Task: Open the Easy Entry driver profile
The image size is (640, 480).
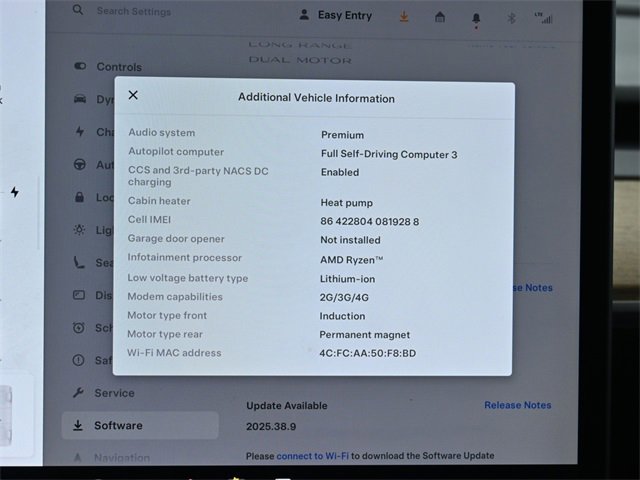Action: point(336,16)
